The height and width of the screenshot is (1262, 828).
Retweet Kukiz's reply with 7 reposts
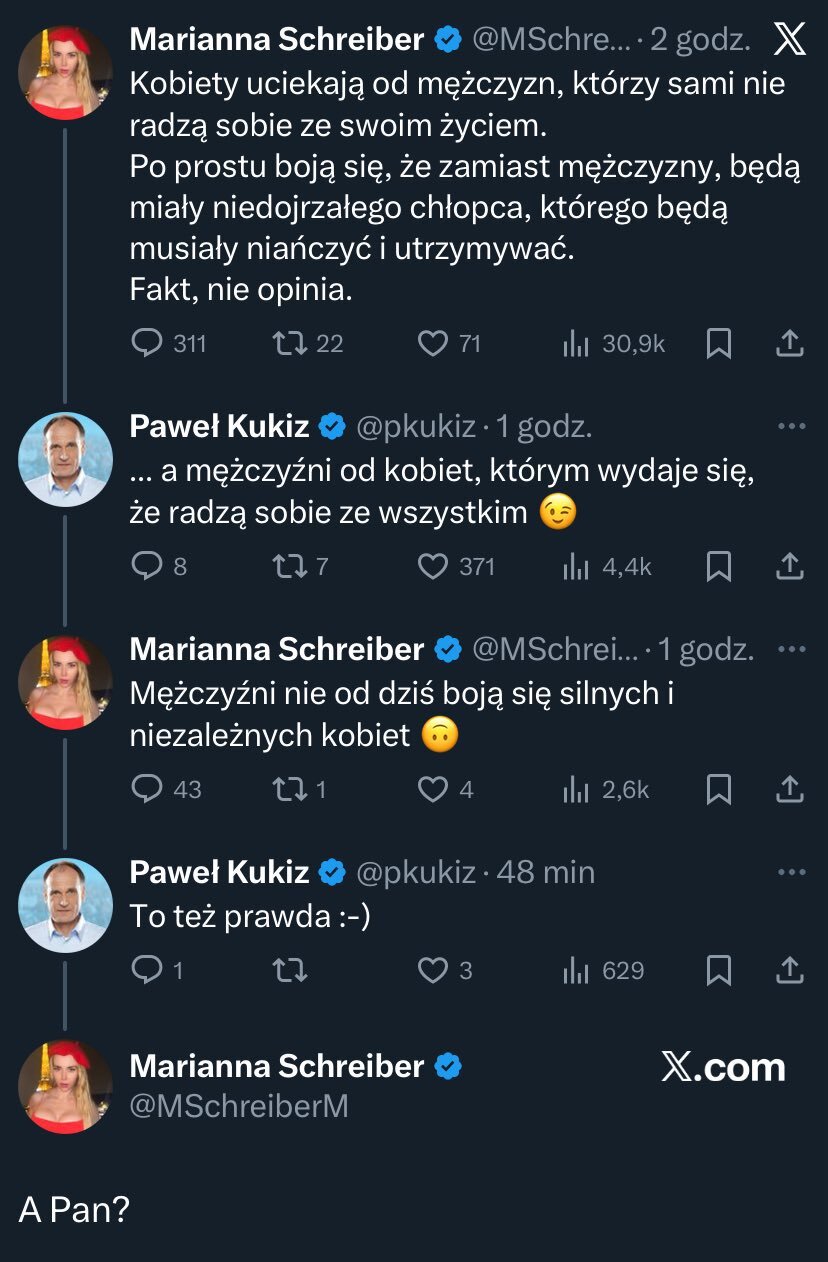289,567
